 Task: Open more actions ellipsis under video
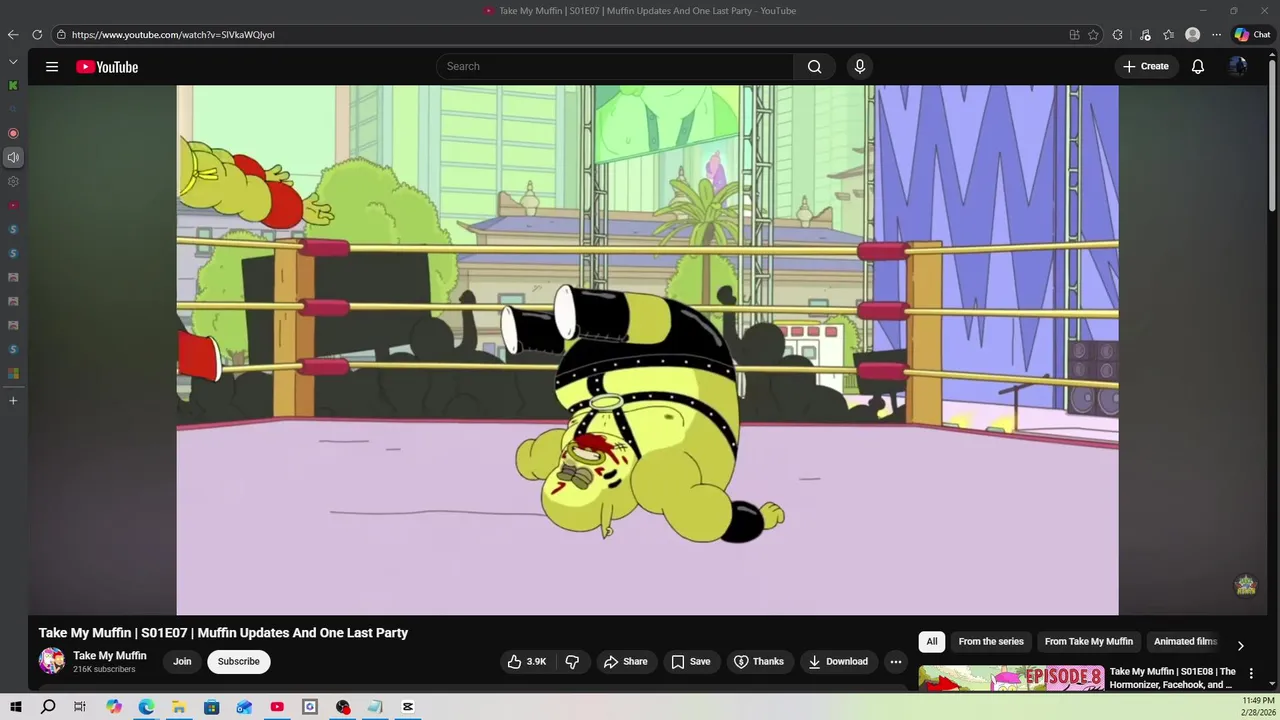click(x=896, y=662)
